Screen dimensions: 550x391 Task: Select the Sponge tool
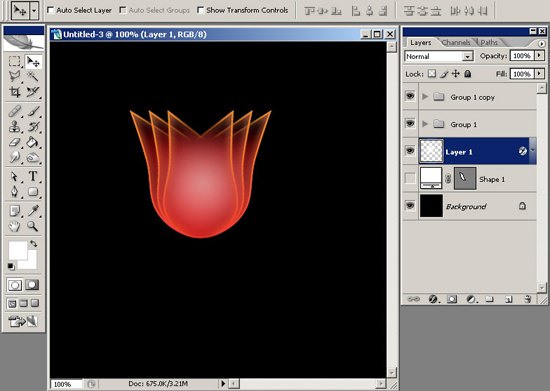tap(33, 157)
